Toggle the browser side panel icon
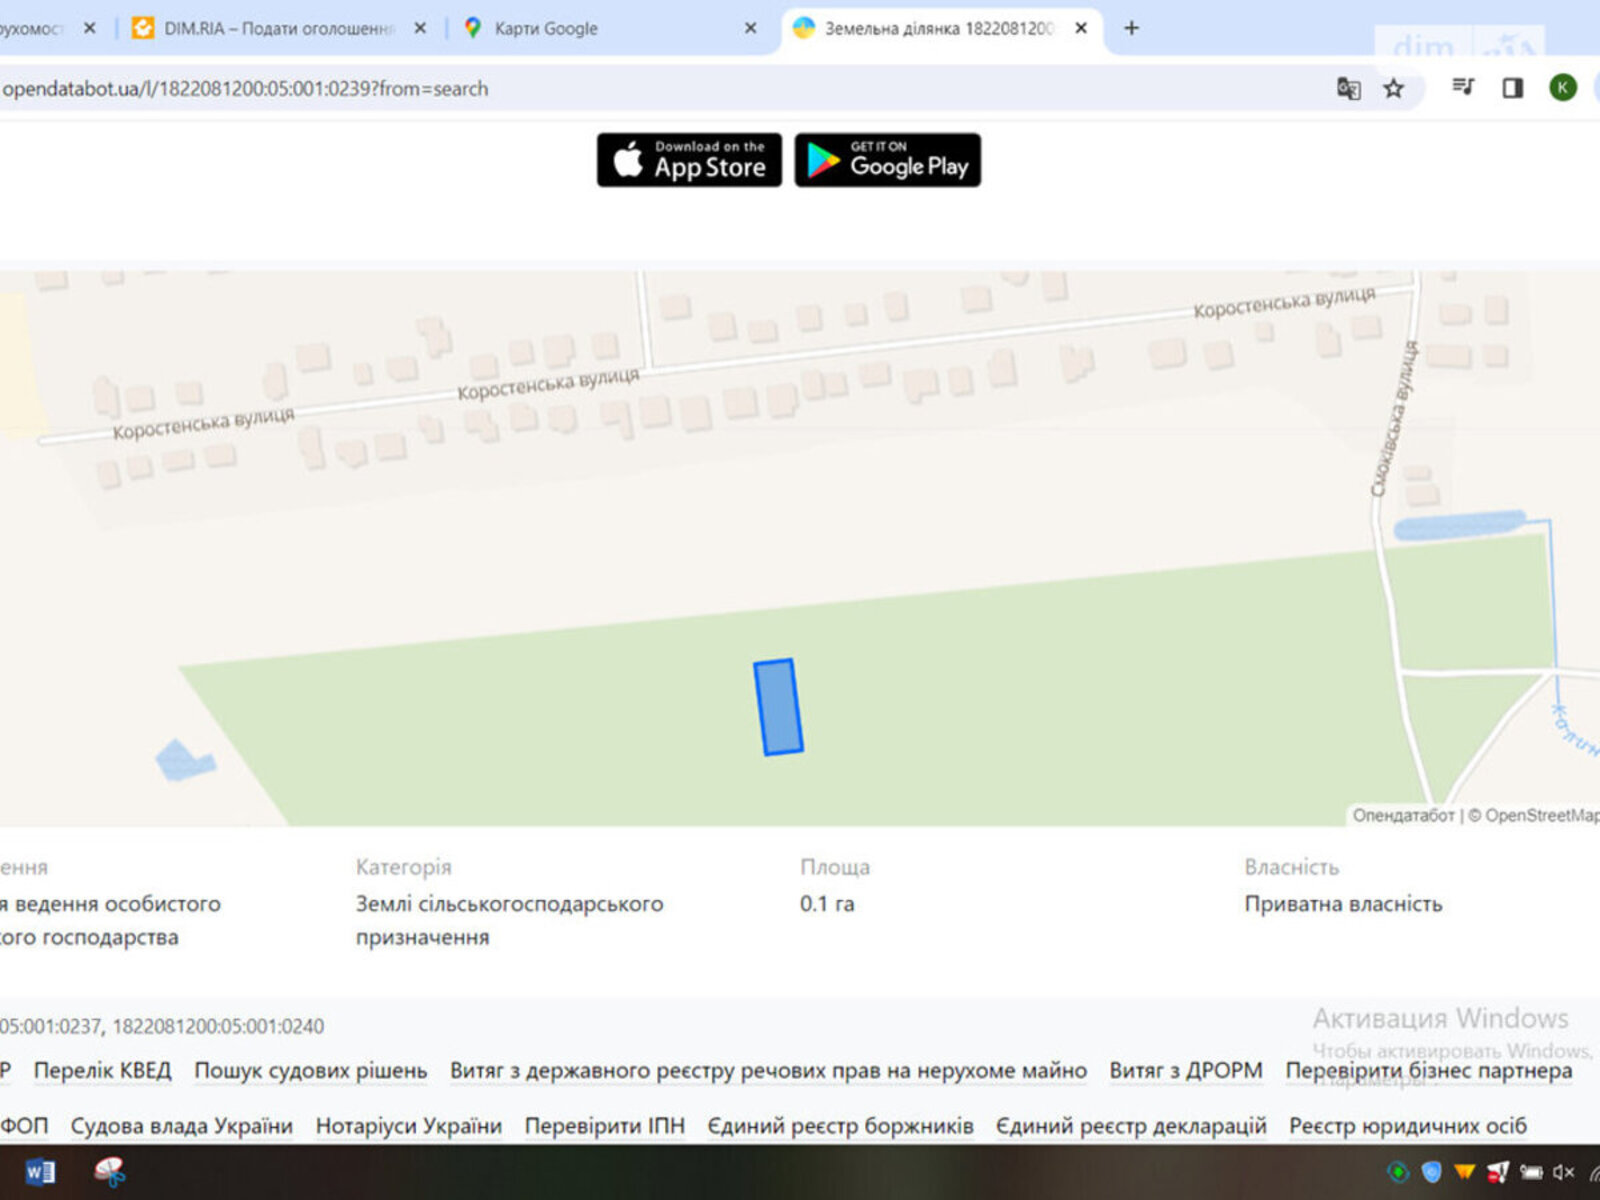The height and width of the screenshot is (1200, 1600). point(1512,88)
